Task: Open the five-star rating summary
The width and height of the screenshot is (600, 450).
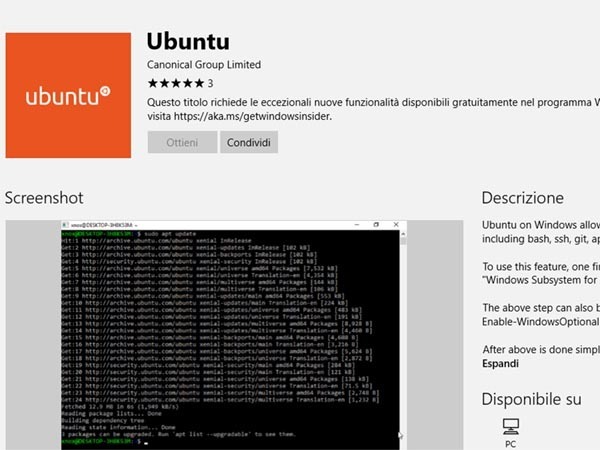Action: tap(180, 83)
